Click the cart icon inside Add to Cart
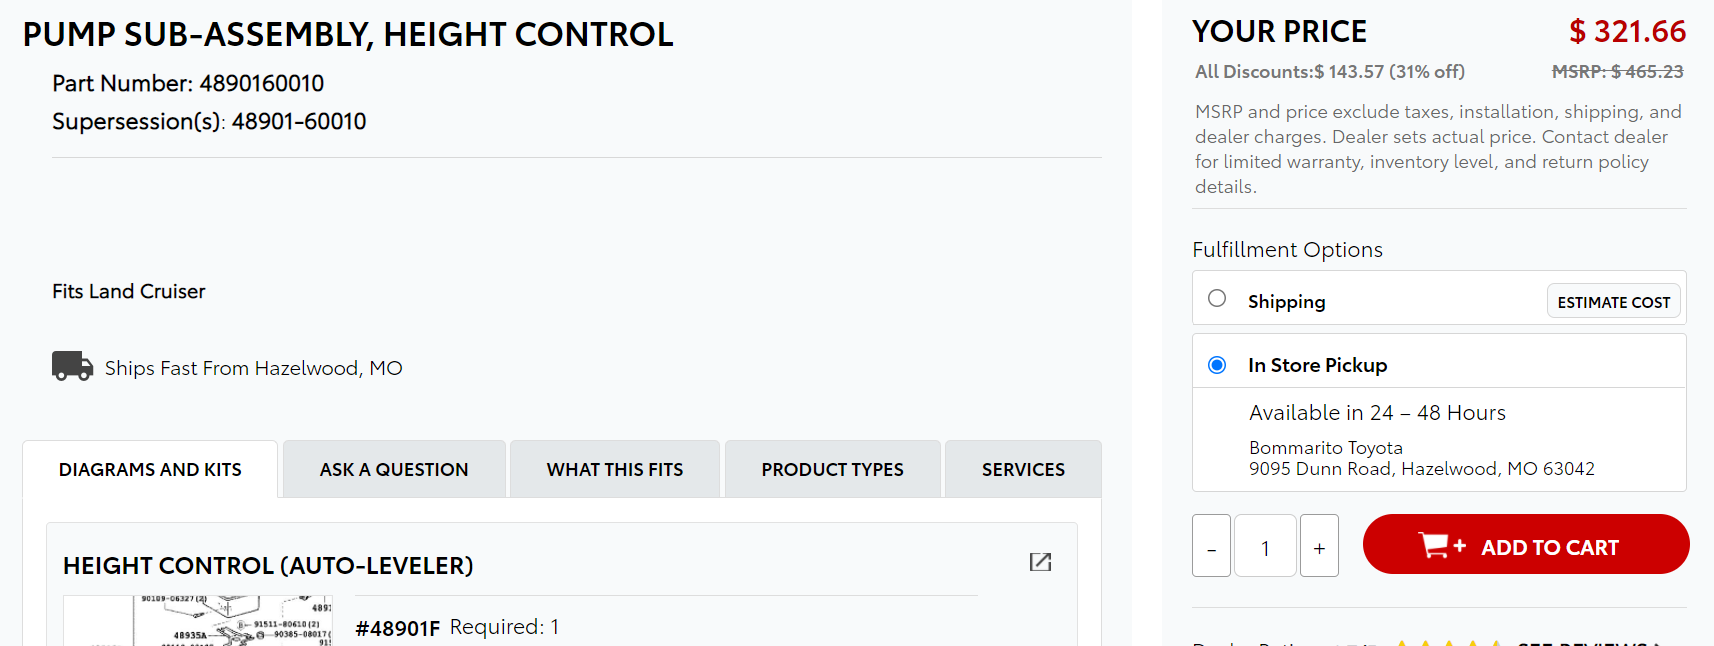Screen dimensions: 1714x646 [x=1441, y=546]
